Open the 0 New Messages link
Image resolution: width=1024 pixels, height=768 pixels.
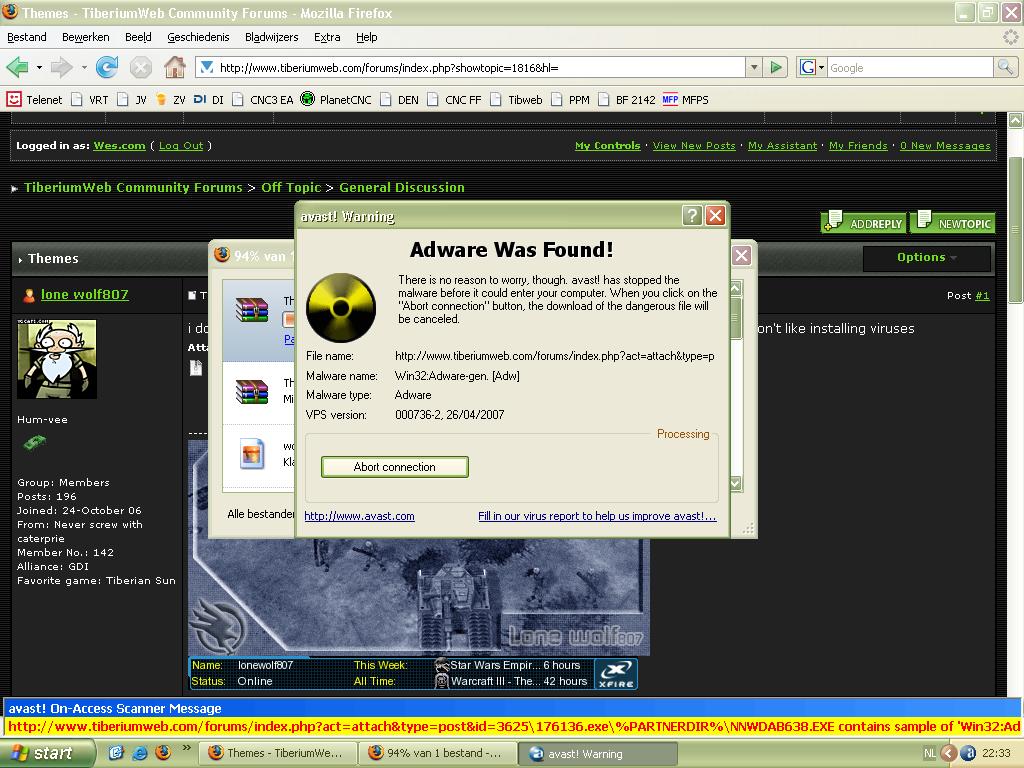point(945,146)
